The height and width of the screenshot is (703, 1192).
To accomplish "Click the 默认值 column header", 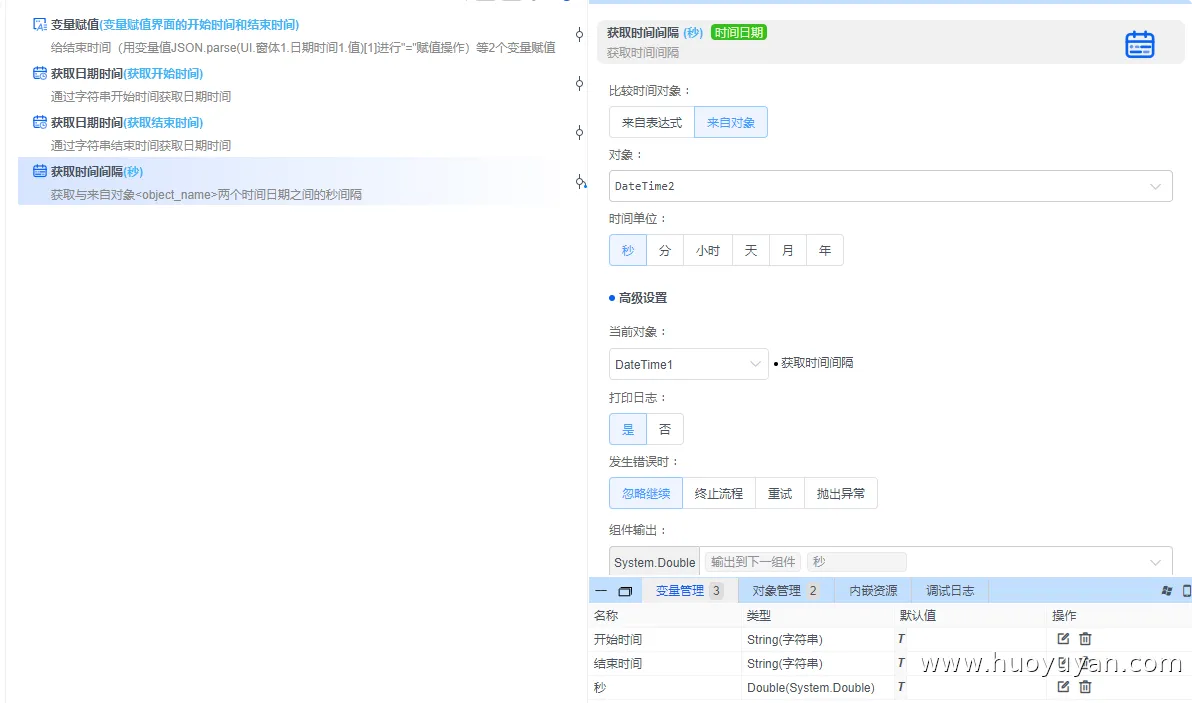I will (x=918, y=615).
